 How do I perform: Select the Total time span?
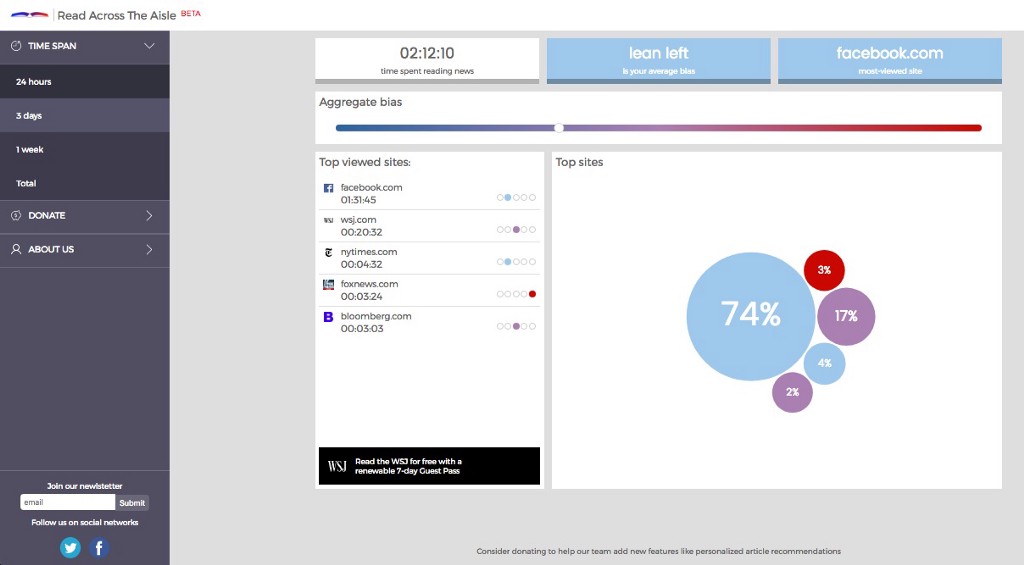click(85, 184)
